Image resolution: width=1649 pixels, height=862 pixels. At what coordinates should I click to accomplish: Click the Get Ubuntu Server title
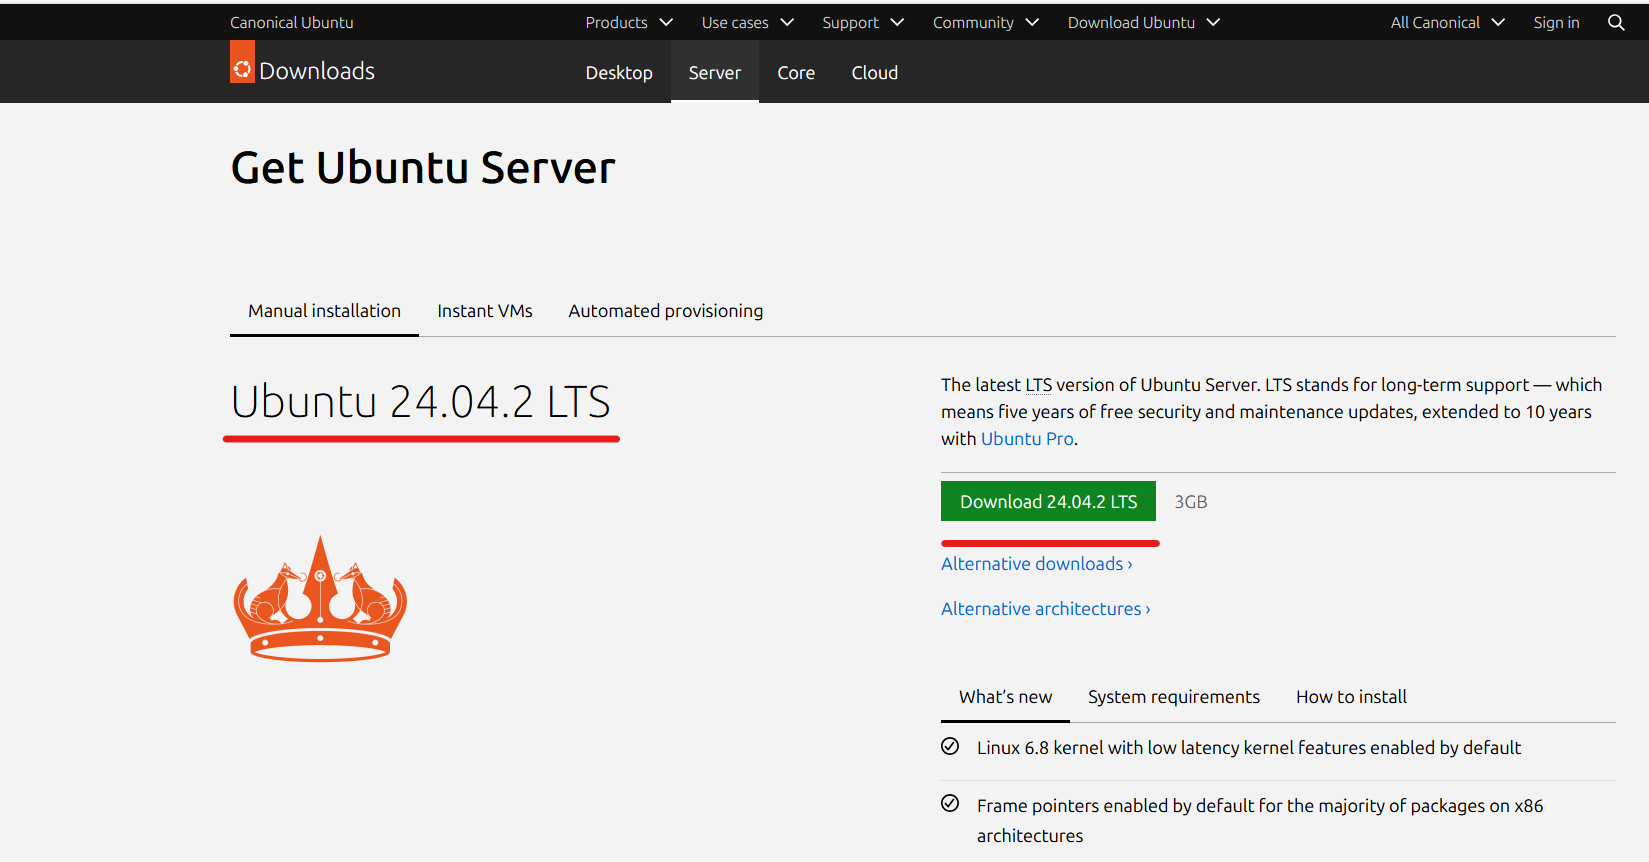tap(423, 168)
